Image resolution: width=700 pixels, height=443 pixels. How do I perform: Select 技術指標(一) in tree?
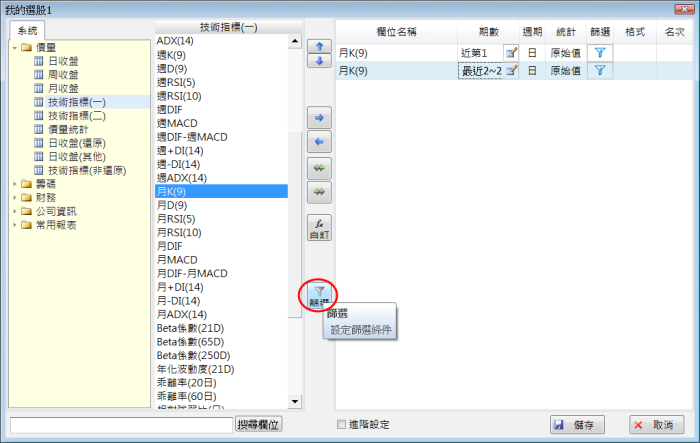click(77, 102)
